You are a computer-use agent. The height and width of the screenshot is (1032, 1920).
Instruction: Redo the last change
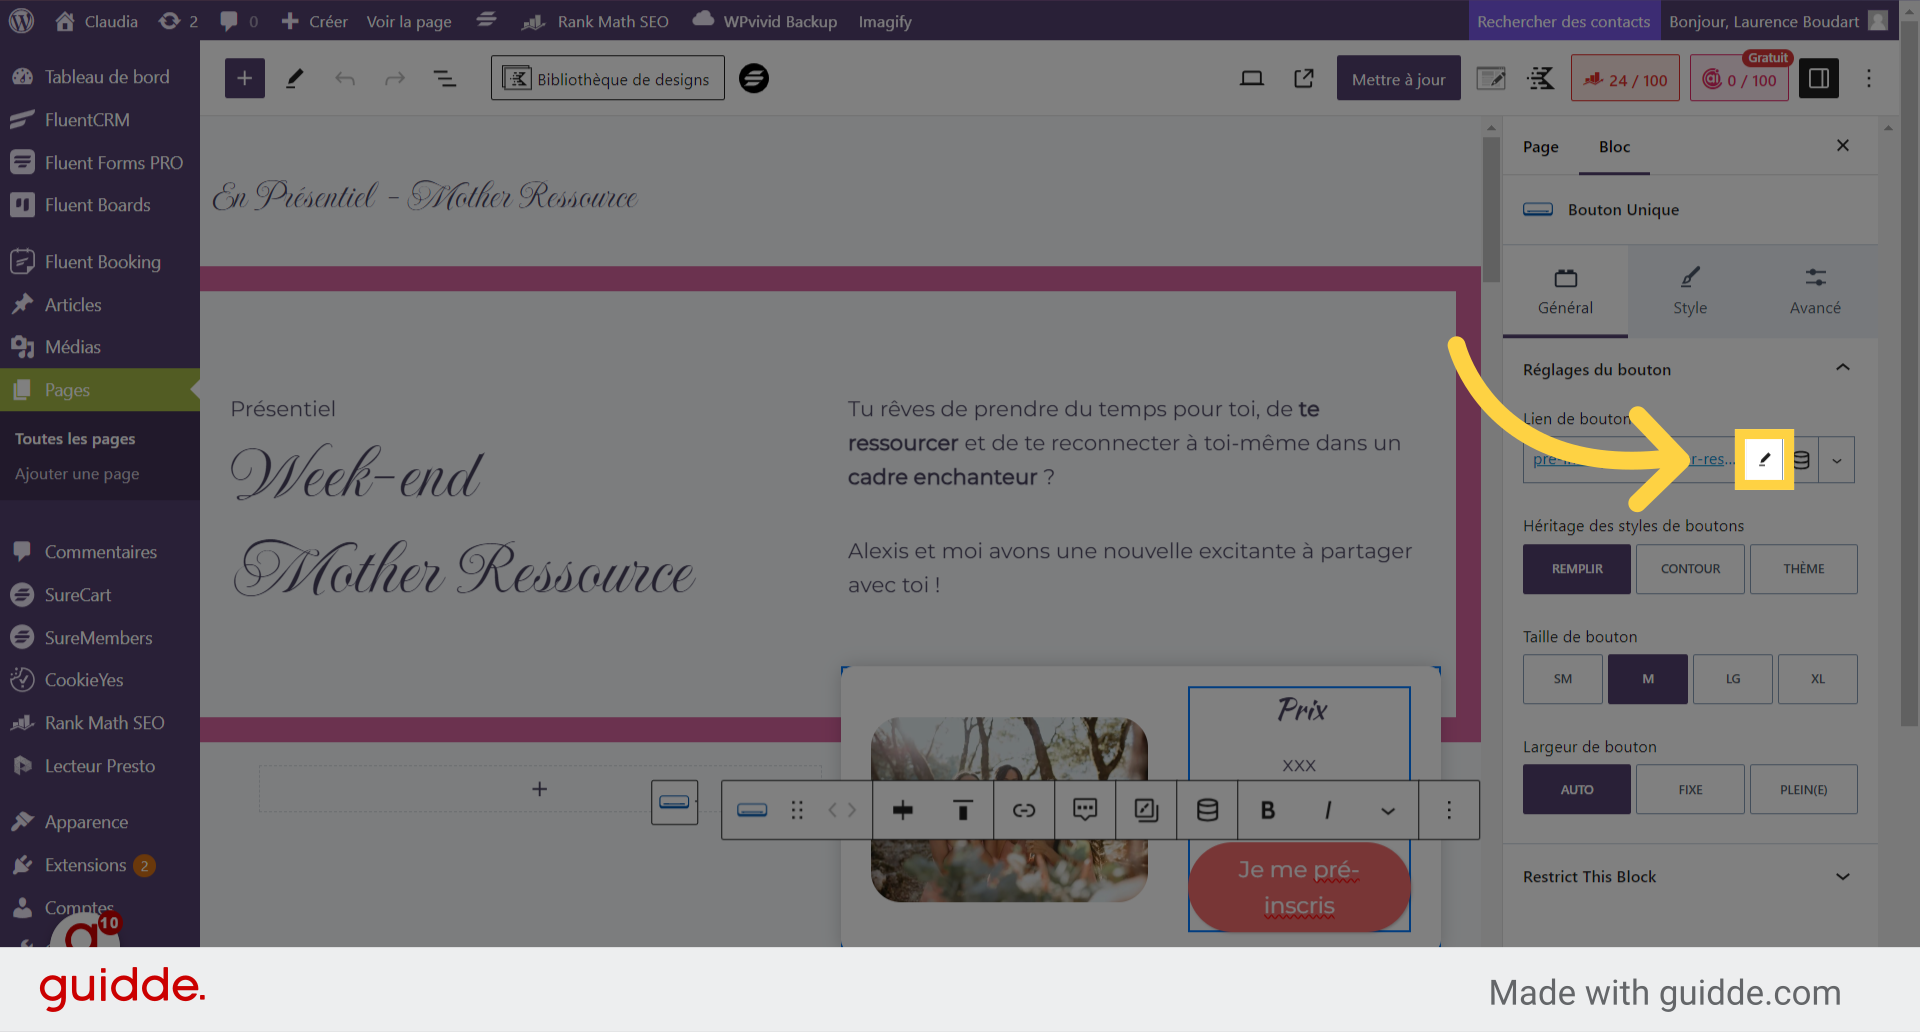(x=395, y=79)
